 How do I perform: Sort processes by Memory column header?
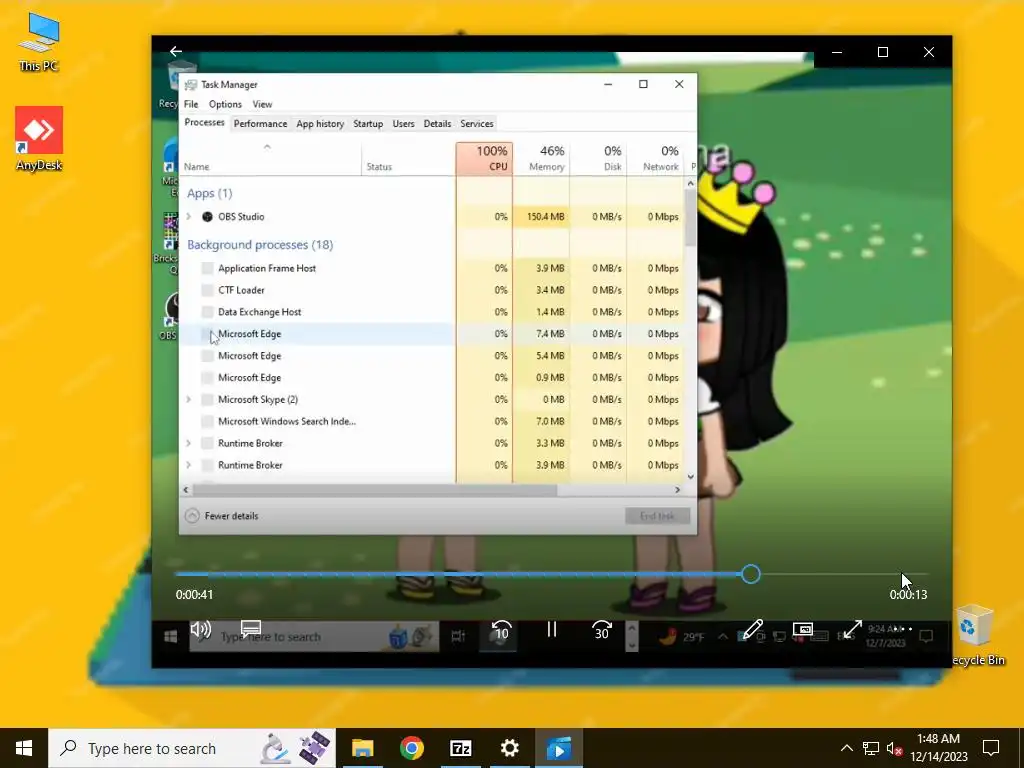click(x=541, y=159)
